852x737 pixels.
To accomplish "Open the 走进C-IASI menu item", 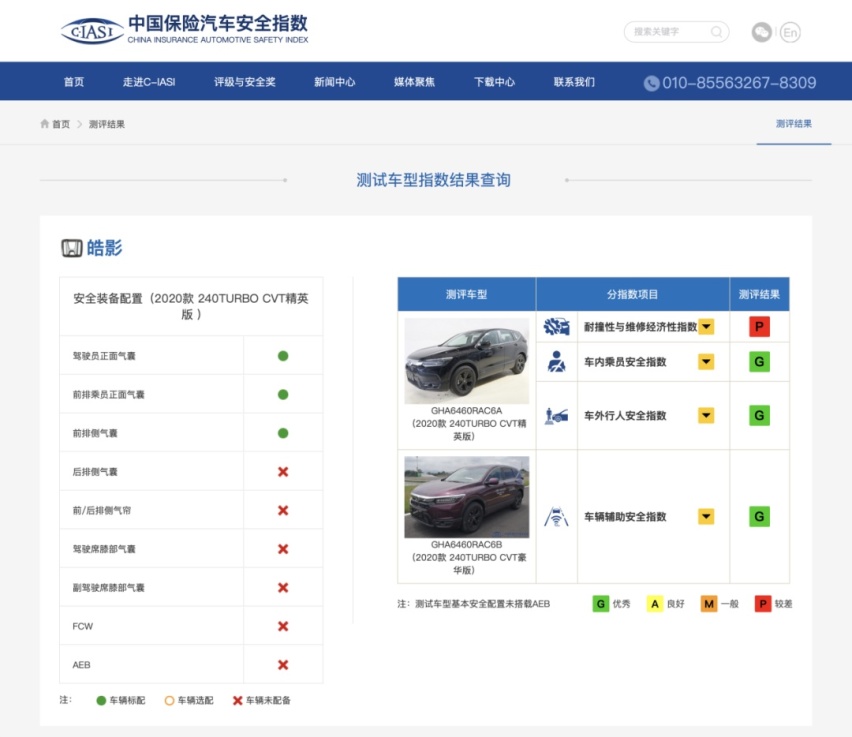I will [x=149, y=82].
